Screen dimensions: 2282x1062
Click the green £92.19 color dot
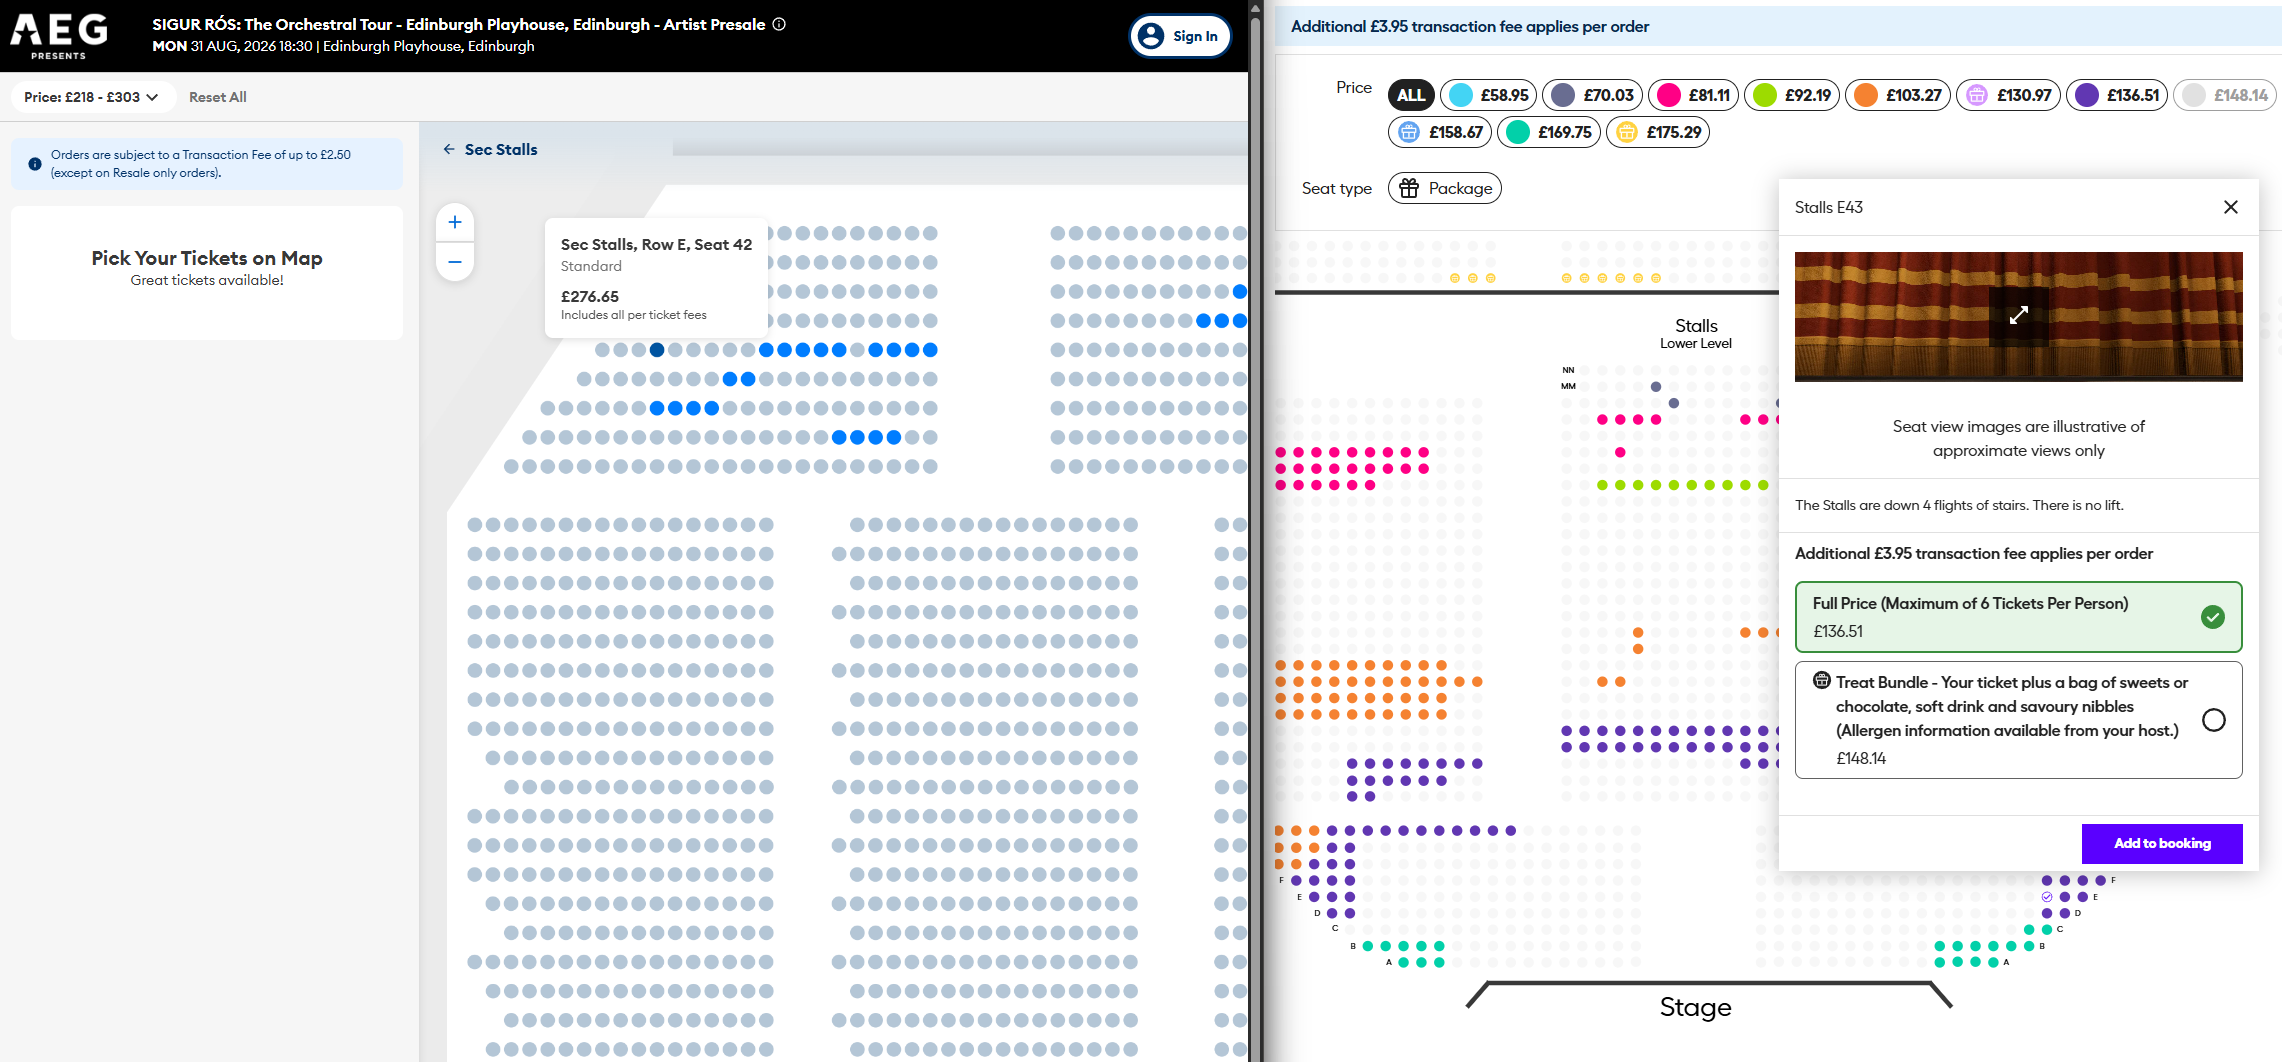coord(1765,95)
